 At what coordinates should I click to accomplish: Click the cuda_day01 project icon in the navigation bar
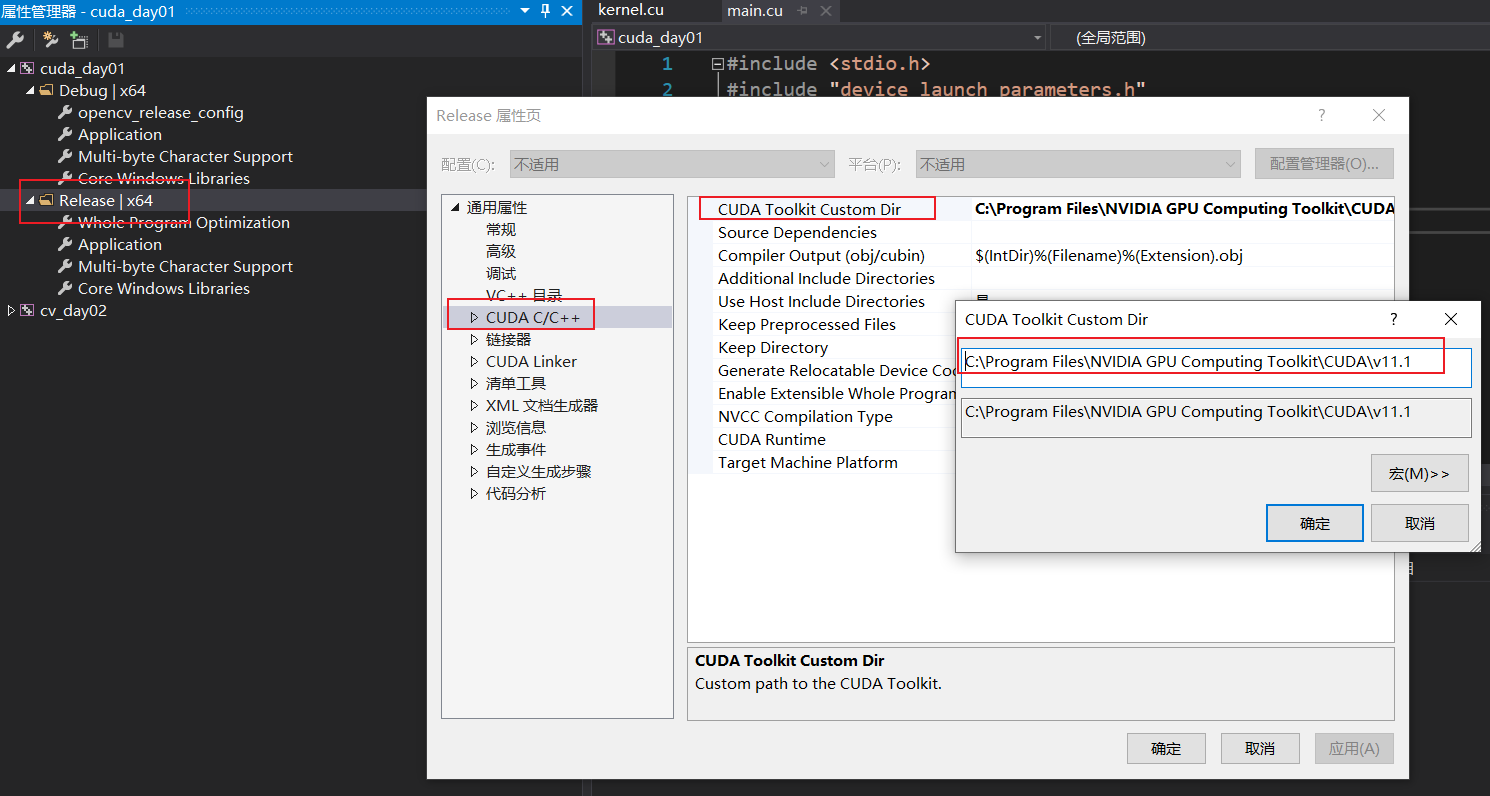coord(606,37)
